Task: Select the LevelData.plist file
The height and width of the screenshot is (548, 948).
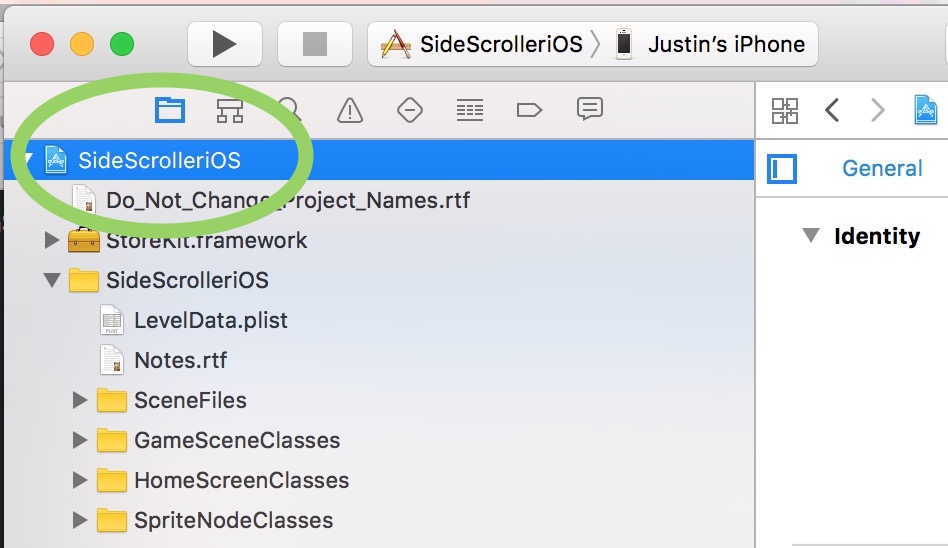Action: tap(210, 320)
